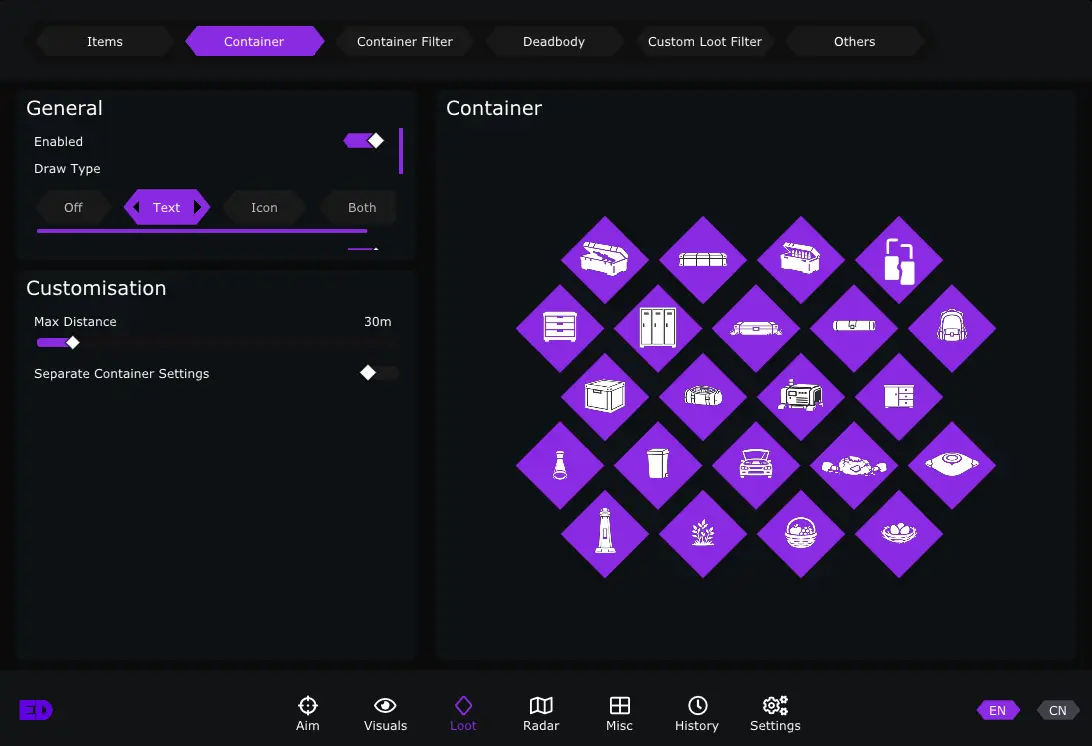Select the backpack container icon
This screenshot has height=746, width=1092.
951,328
